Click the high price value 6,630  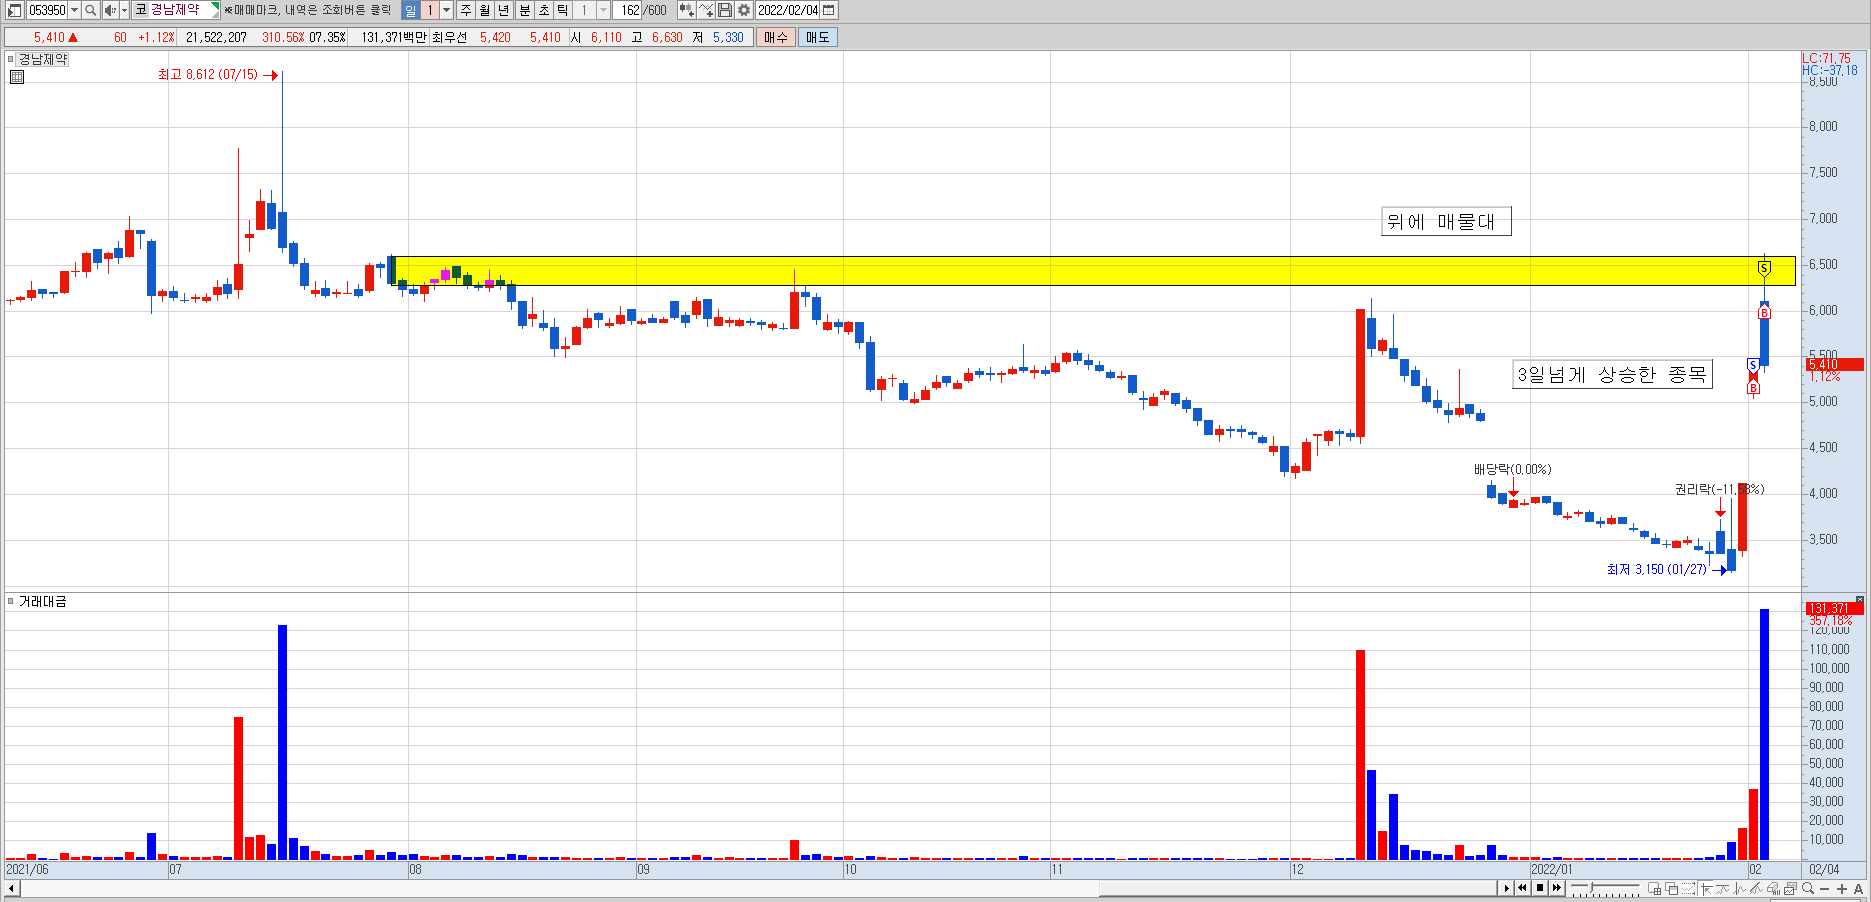coord(667,37)
